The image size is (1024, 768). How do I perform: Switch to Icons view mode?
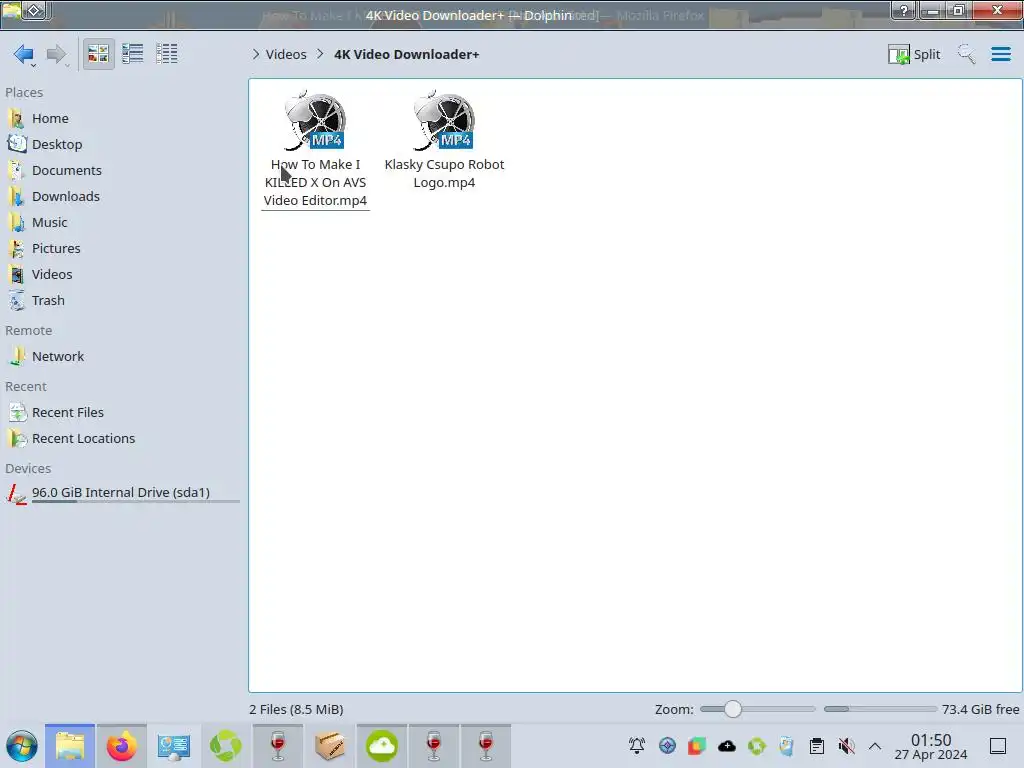point(99,54)
